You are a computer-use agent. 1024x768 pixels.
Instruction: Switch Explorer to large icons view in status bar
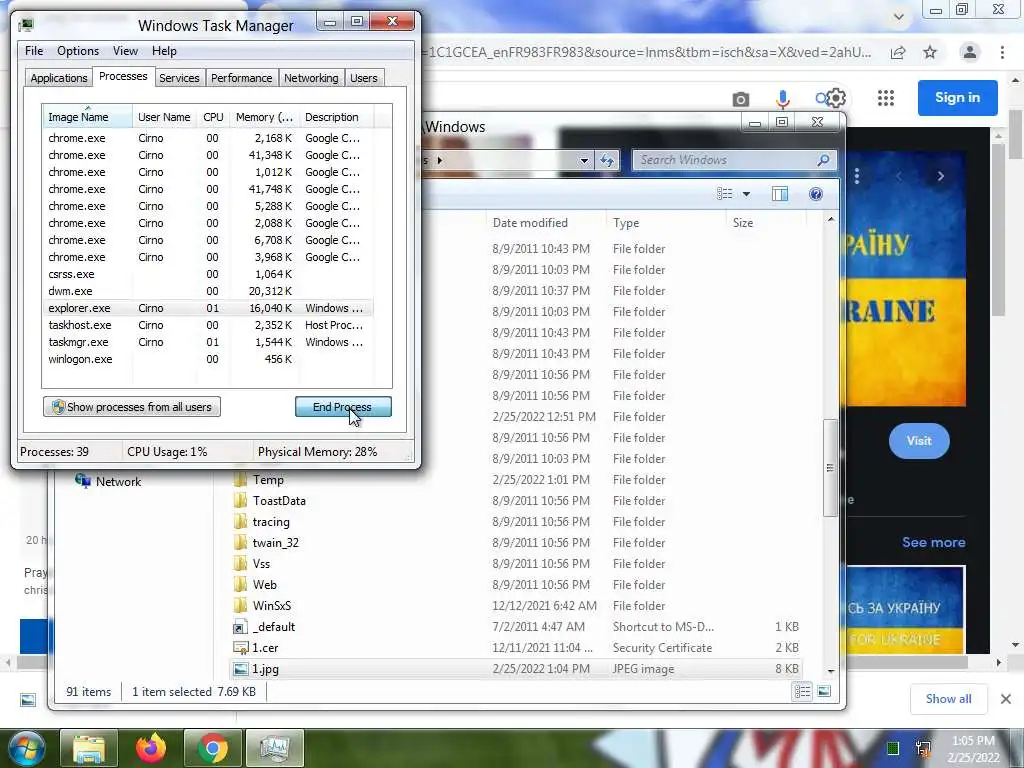coord(824,692)
